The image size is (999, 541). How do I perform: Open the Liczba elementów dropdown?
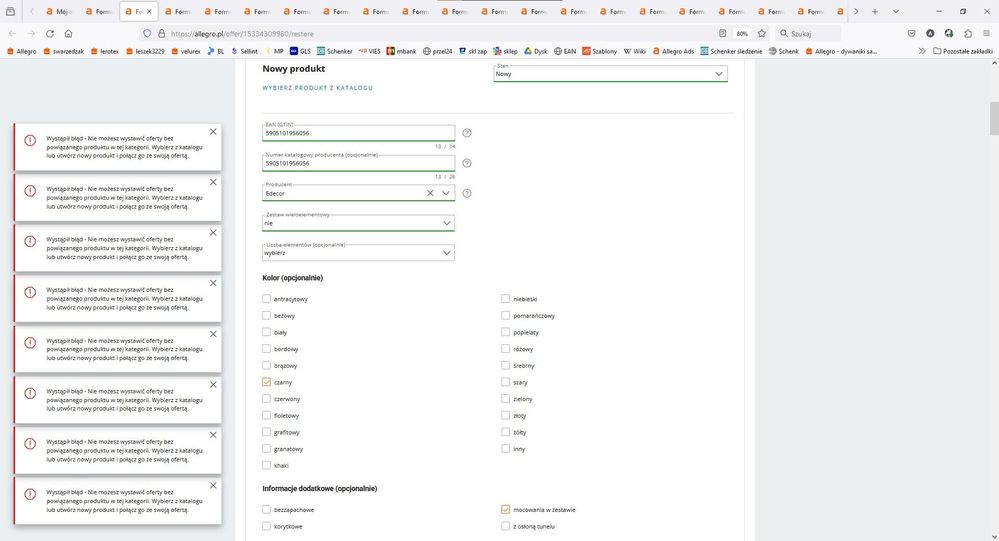click(x=358, y=253)
